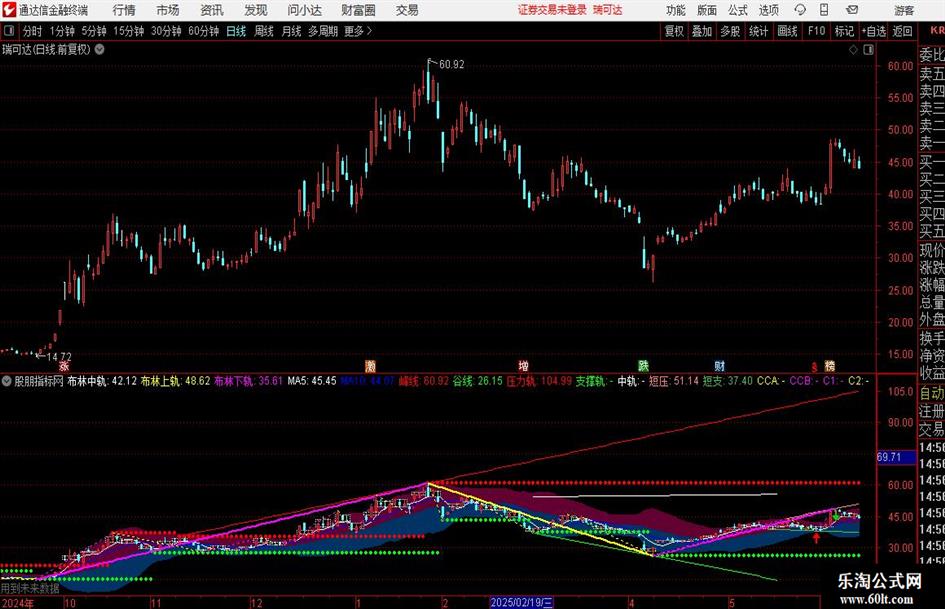Click the red up arrow signal on indicator

pyautogui.click(x=817, y=537)
